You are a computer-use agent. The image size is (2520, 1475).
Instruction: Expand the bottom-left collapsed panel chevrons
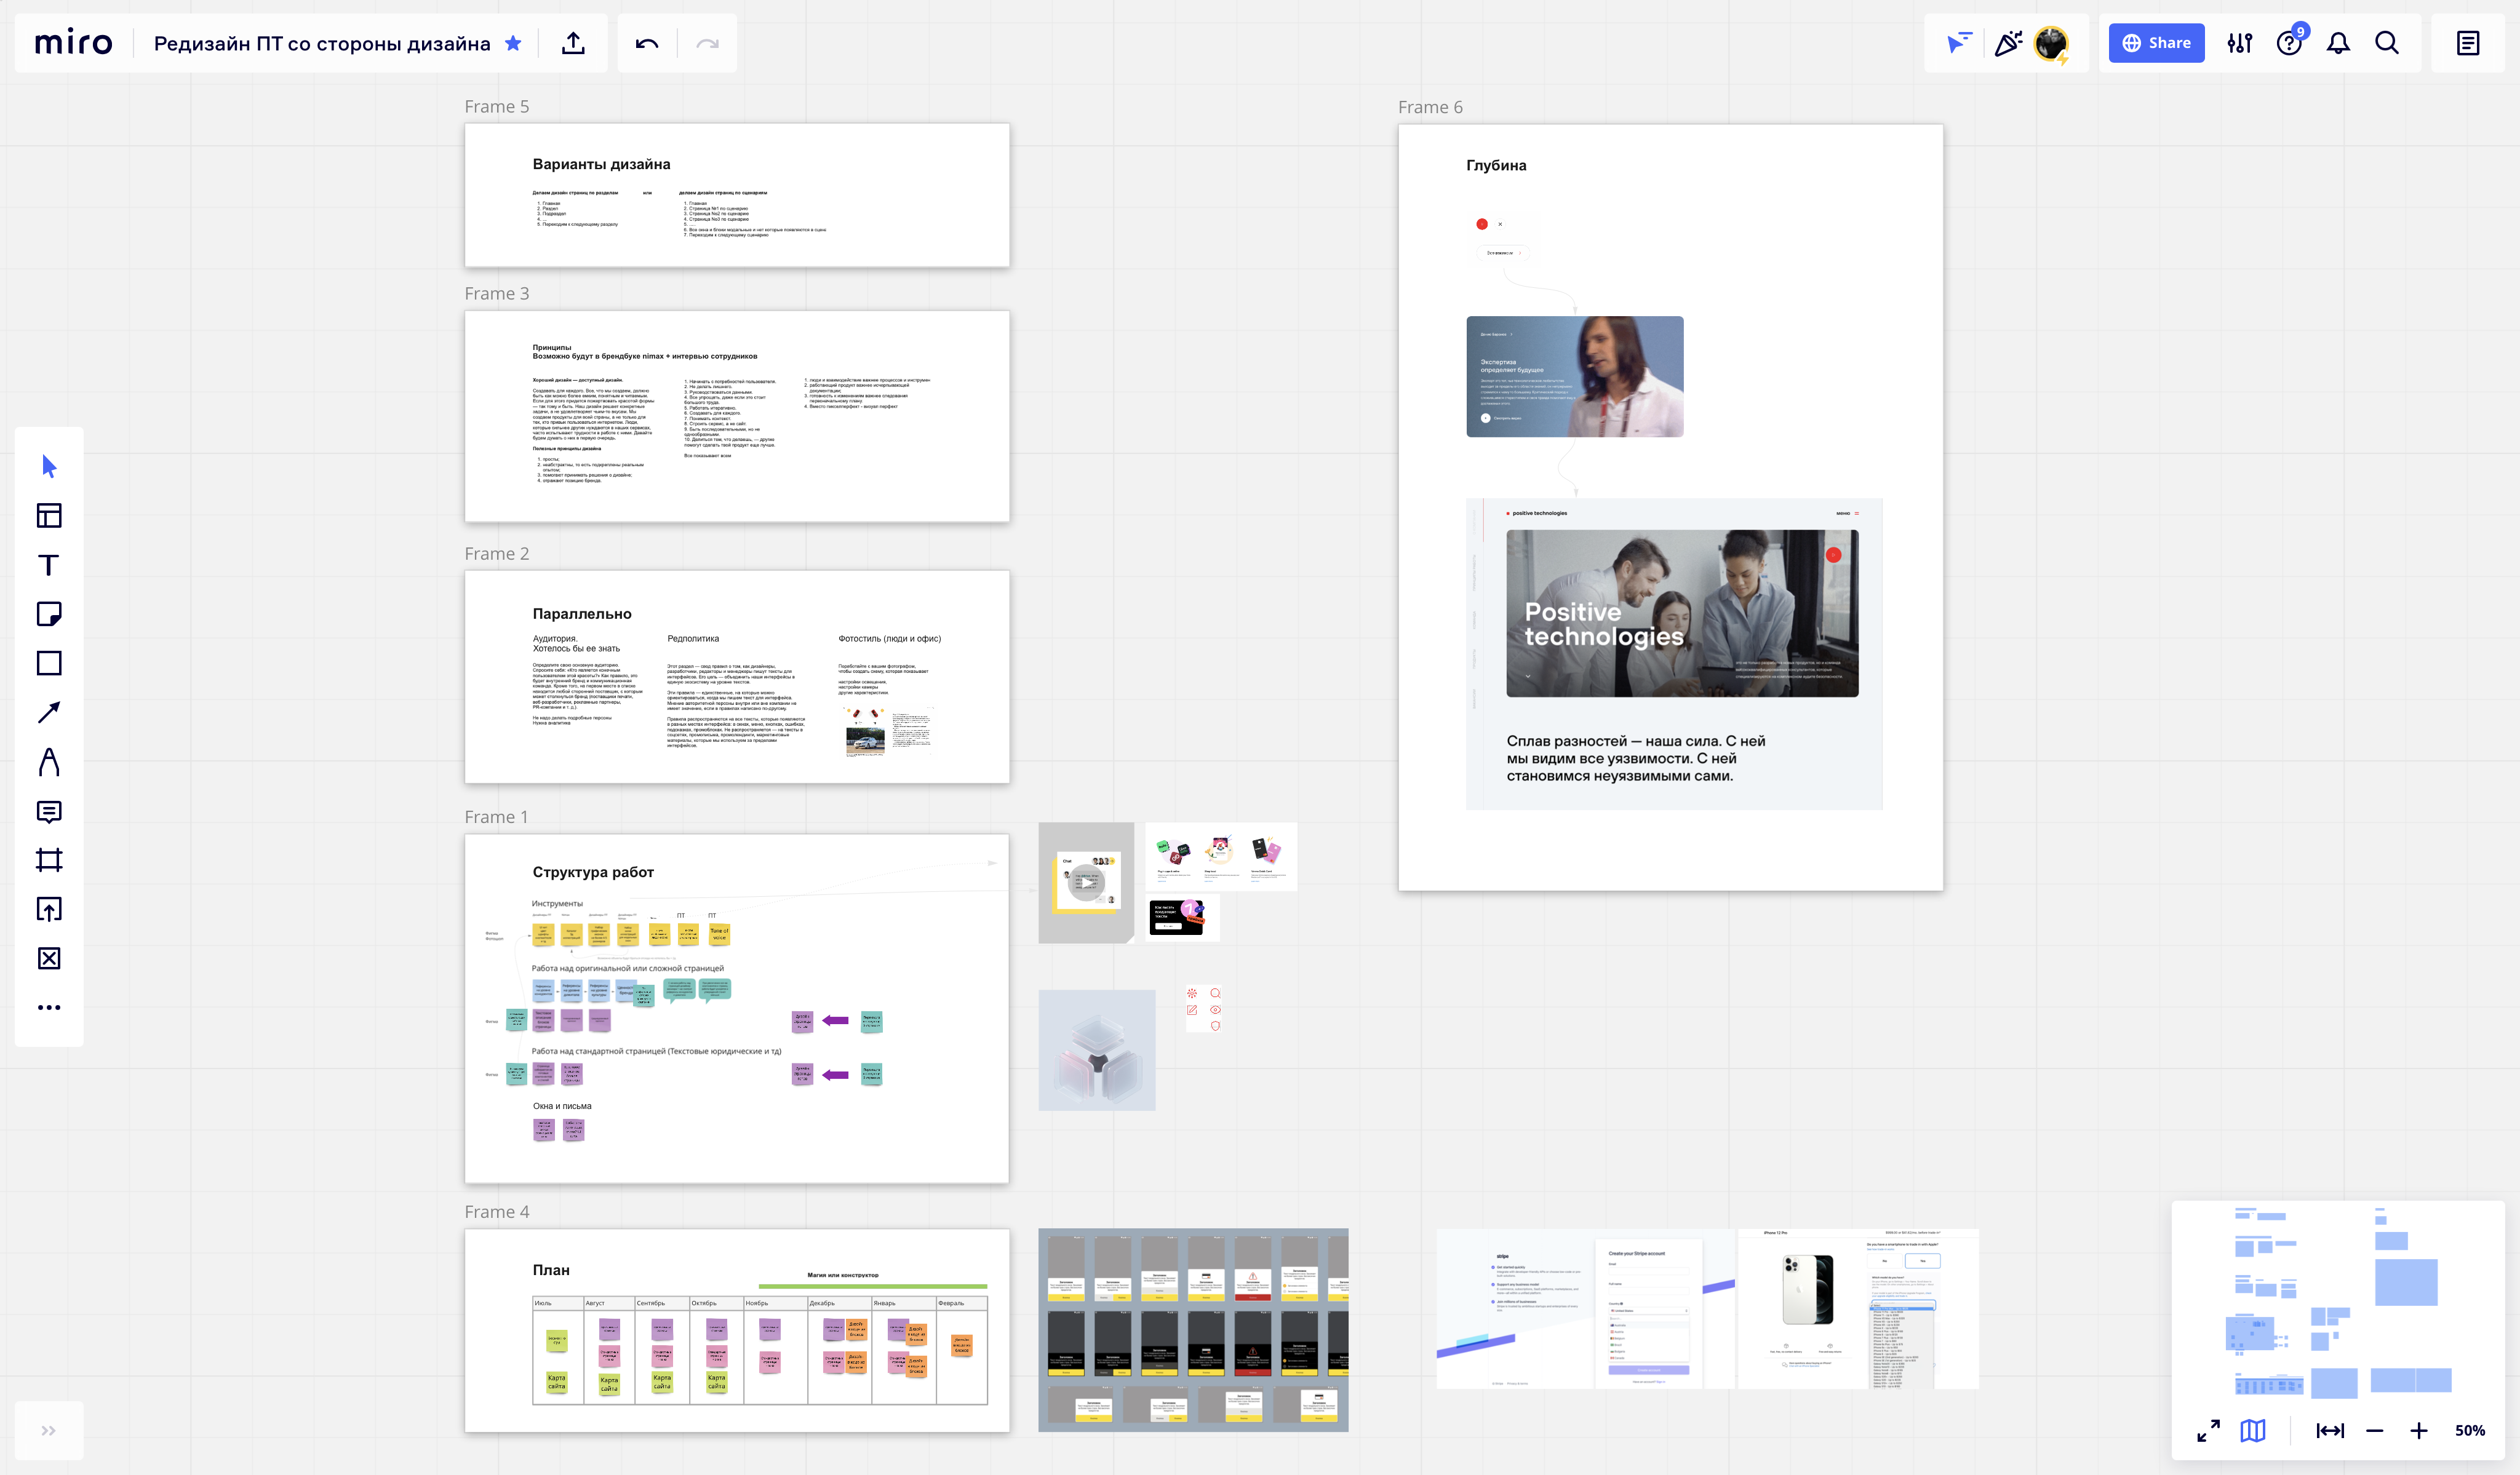48,1430
